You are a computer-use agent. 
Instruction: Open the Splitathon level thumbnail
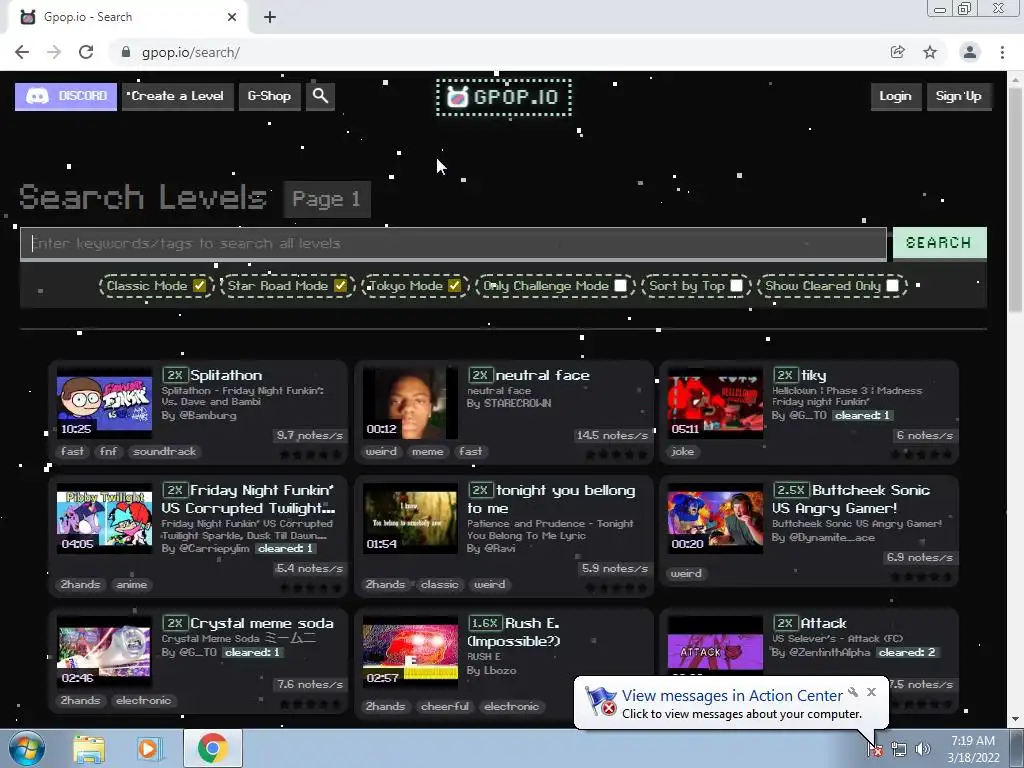click(x=104, y=403)
